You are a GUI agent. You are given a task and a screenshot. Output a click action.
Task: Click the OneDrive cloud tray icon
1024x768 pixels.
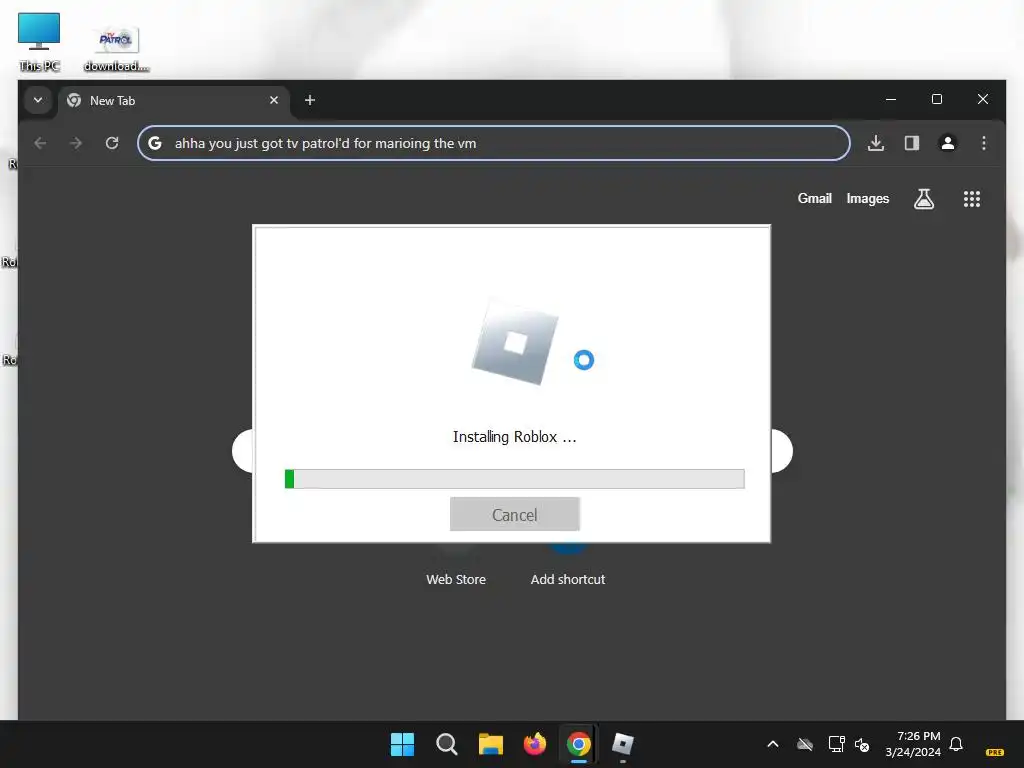tap(805, 744)
